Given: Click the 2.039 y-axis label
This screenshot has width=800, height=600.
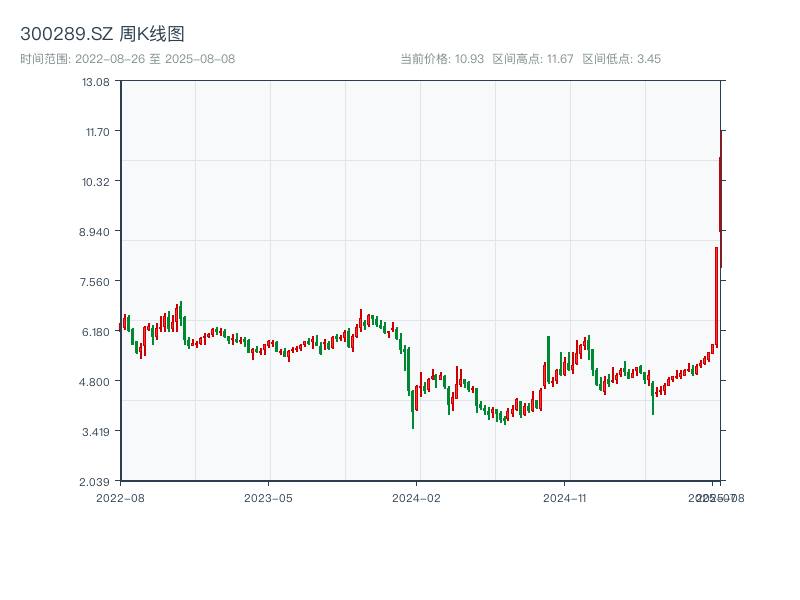Looking at the screenshot, I should [x=96, y=482].
